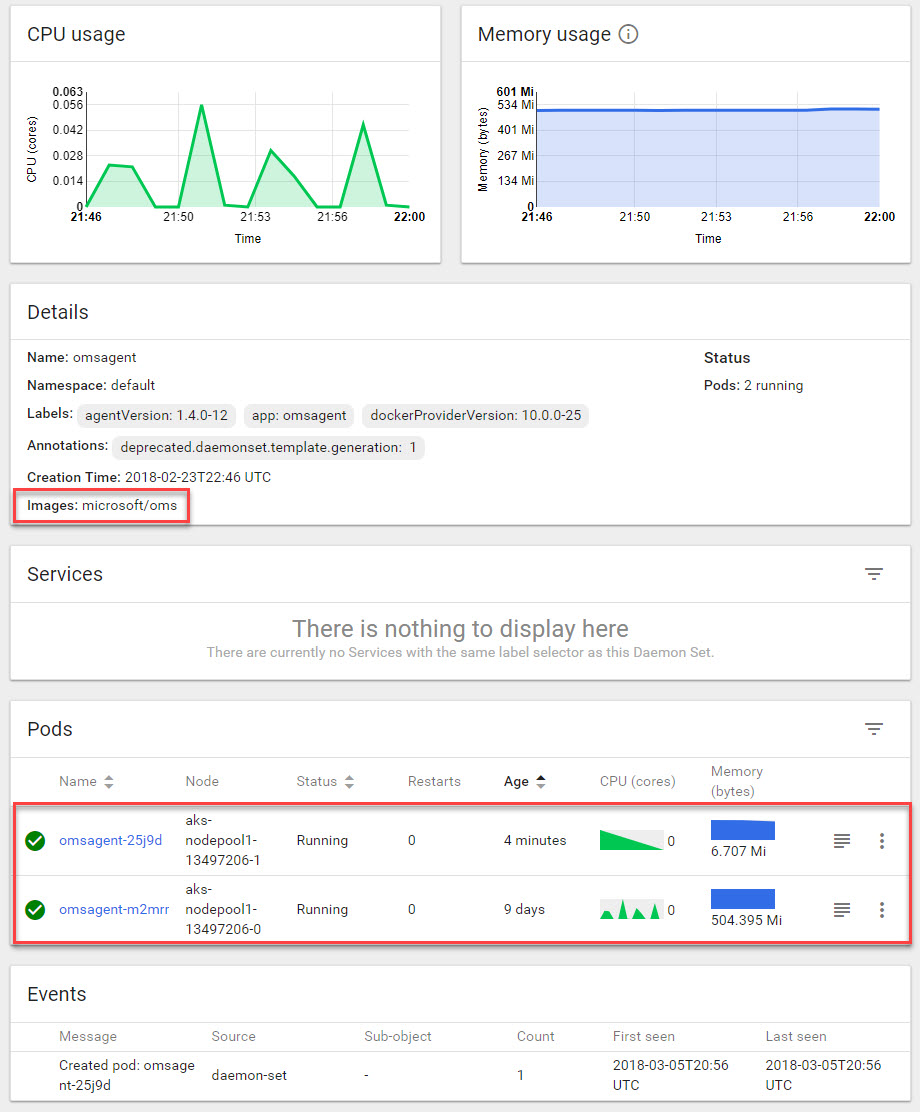Open the filter on the Pods card
Viewport: 920px width, 1112px height.
coord(874,728)
